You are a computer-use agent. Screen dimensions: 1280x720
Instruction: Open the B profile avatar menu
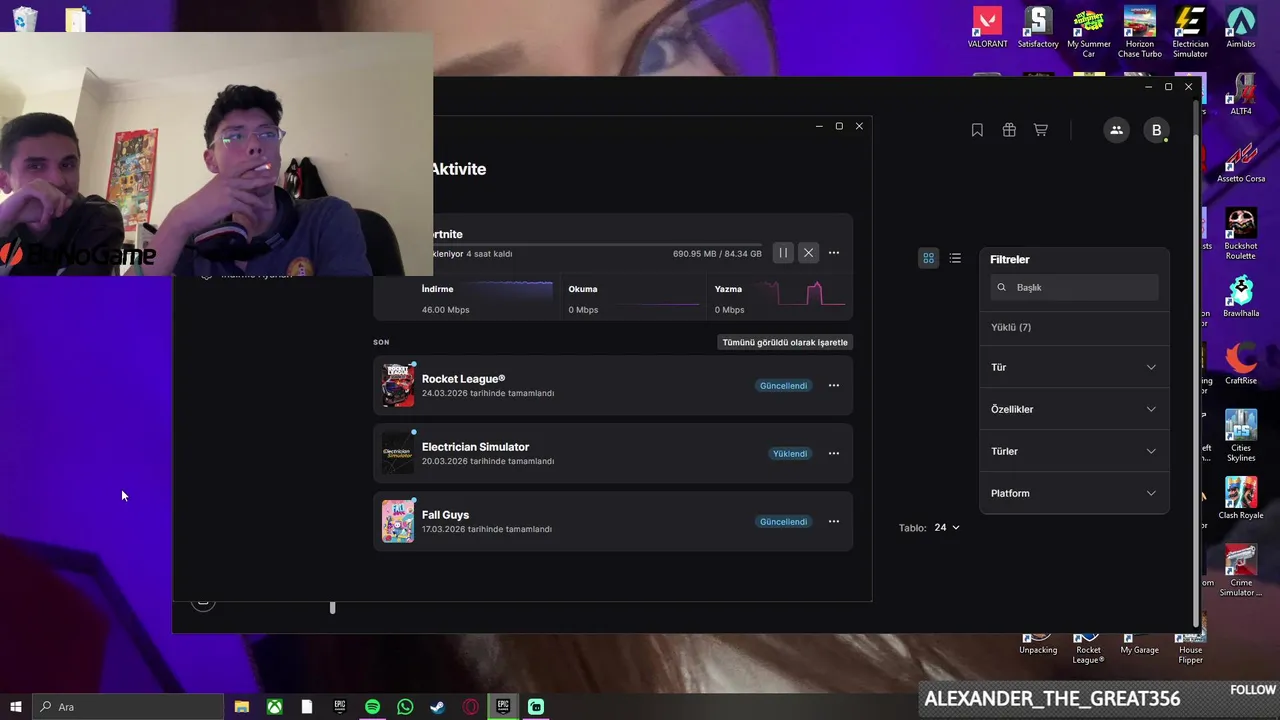point(1157,130)
